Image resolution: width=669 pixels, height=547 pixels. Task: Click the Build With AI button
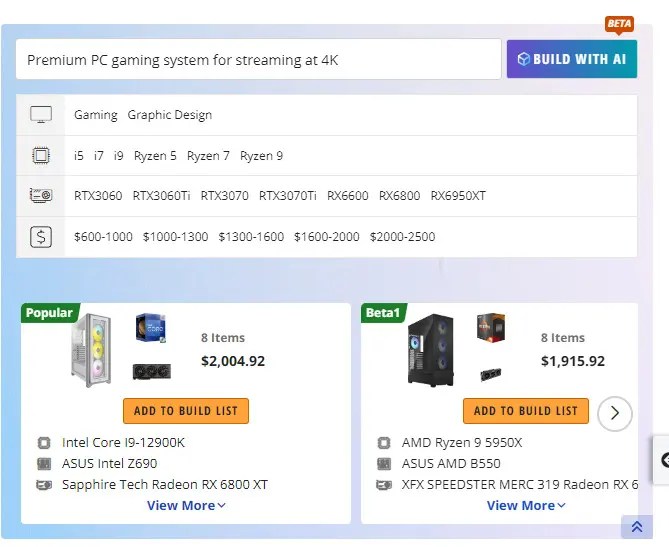click(x=572, y=59)
